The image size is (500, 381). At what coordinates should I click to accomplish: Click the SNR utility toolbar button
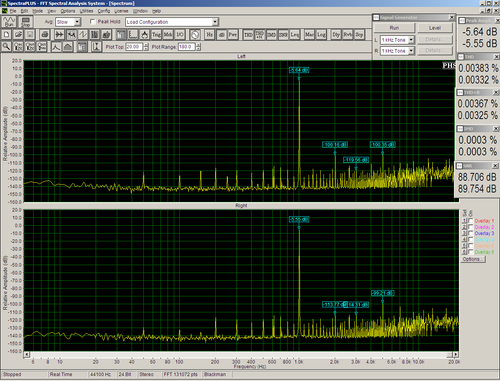[283, 34]
